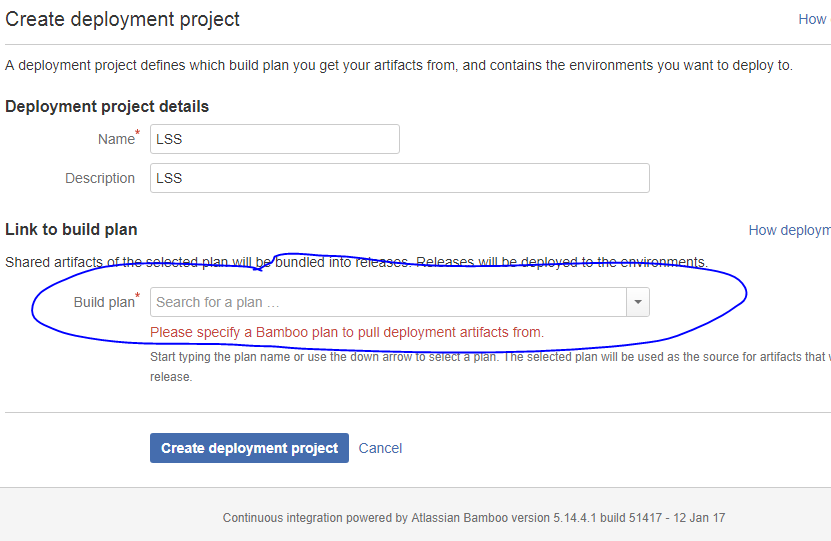Focus the 'Search for a plan' field

pos(388,302)
